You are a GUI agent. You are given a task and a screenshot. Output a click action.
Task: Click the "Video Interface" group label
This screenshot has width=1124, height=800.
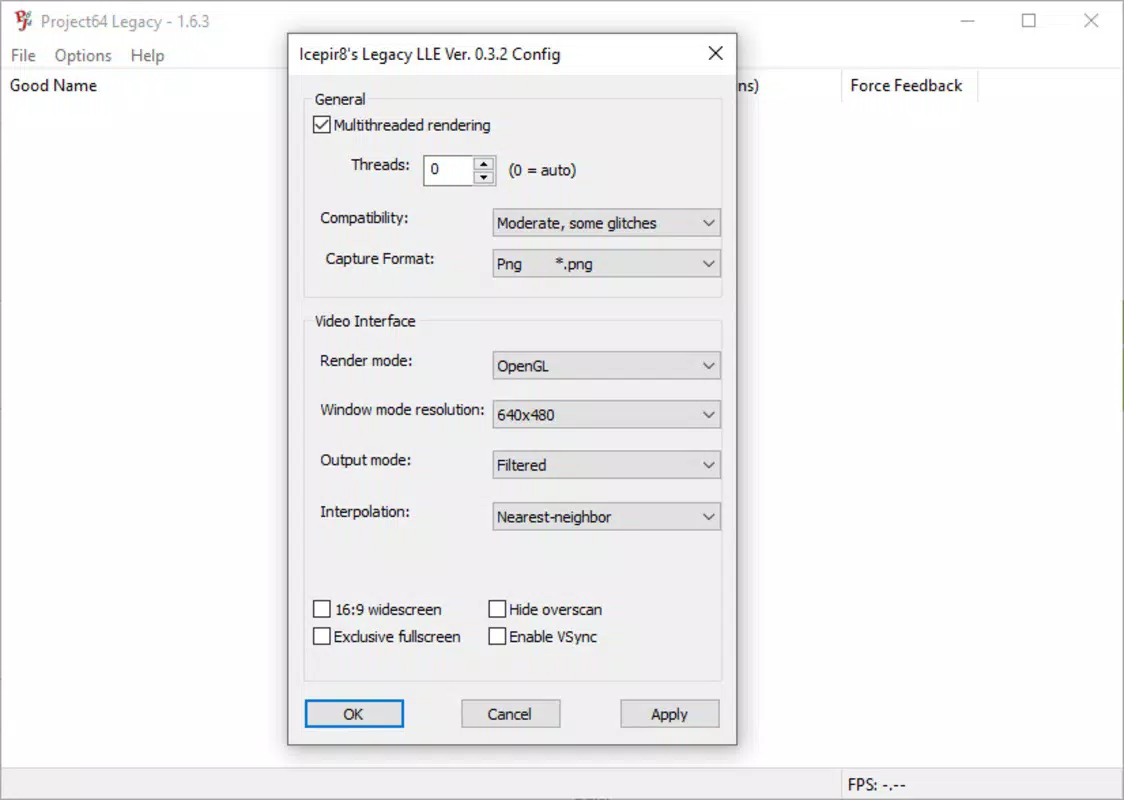point(365,321)
